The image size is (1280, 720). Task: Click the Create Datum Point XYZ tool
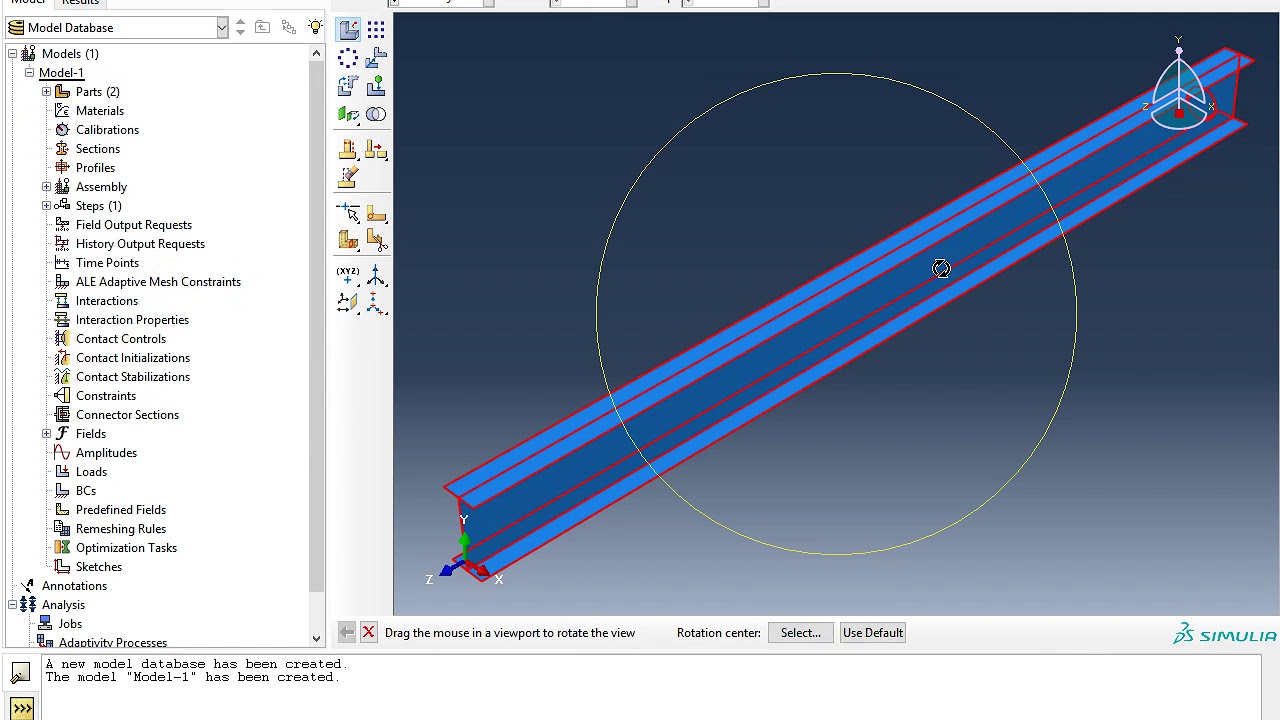pos(348,275)
